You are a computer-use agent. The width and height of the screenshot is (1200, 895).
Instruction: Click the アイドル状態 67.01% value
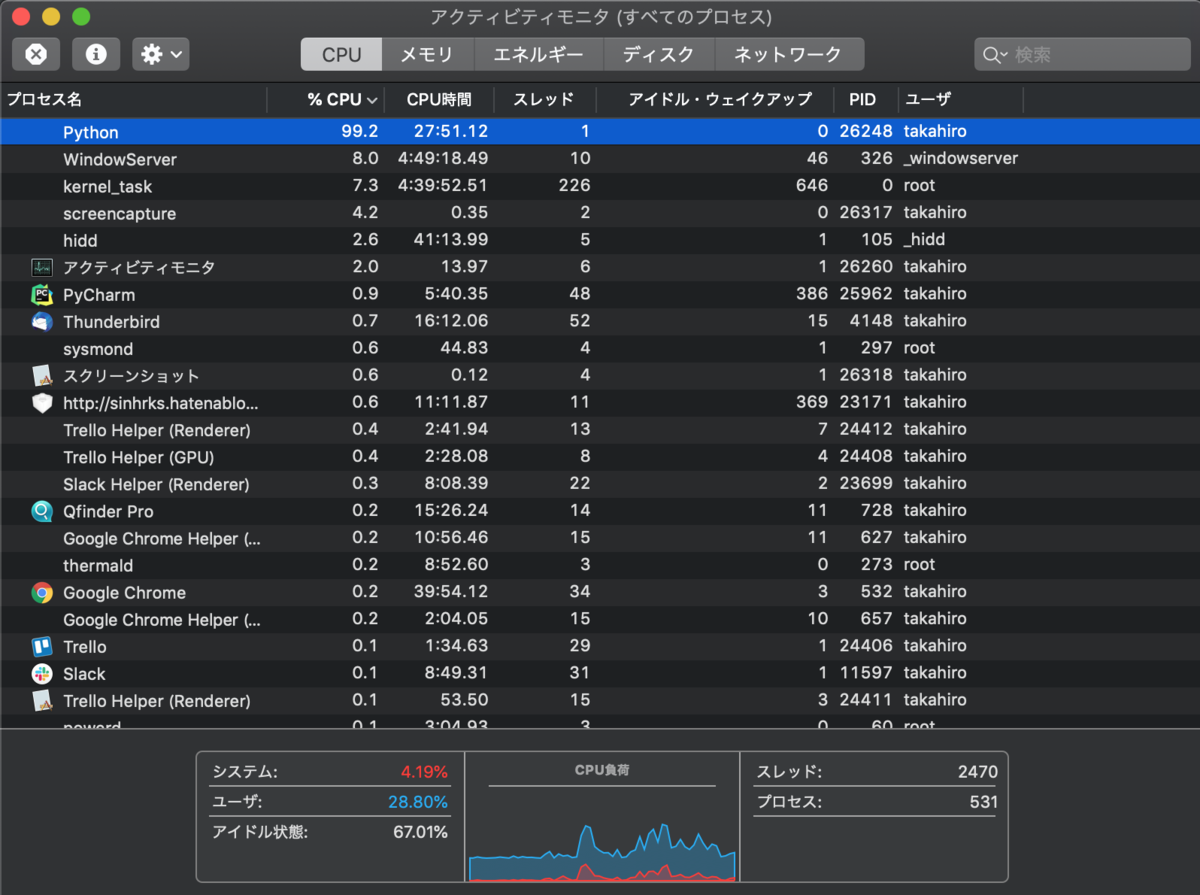(419, 832)
